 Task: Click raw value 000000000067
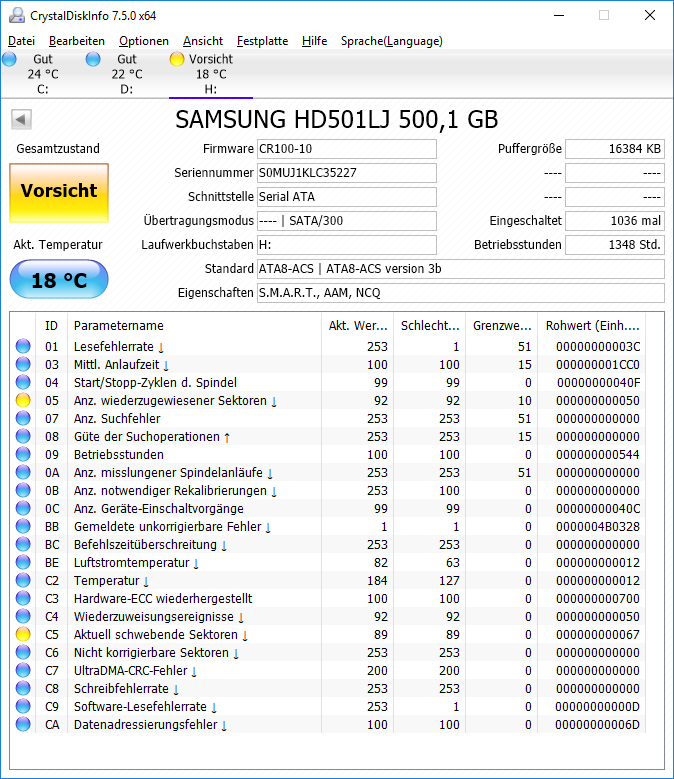point(598,634)
